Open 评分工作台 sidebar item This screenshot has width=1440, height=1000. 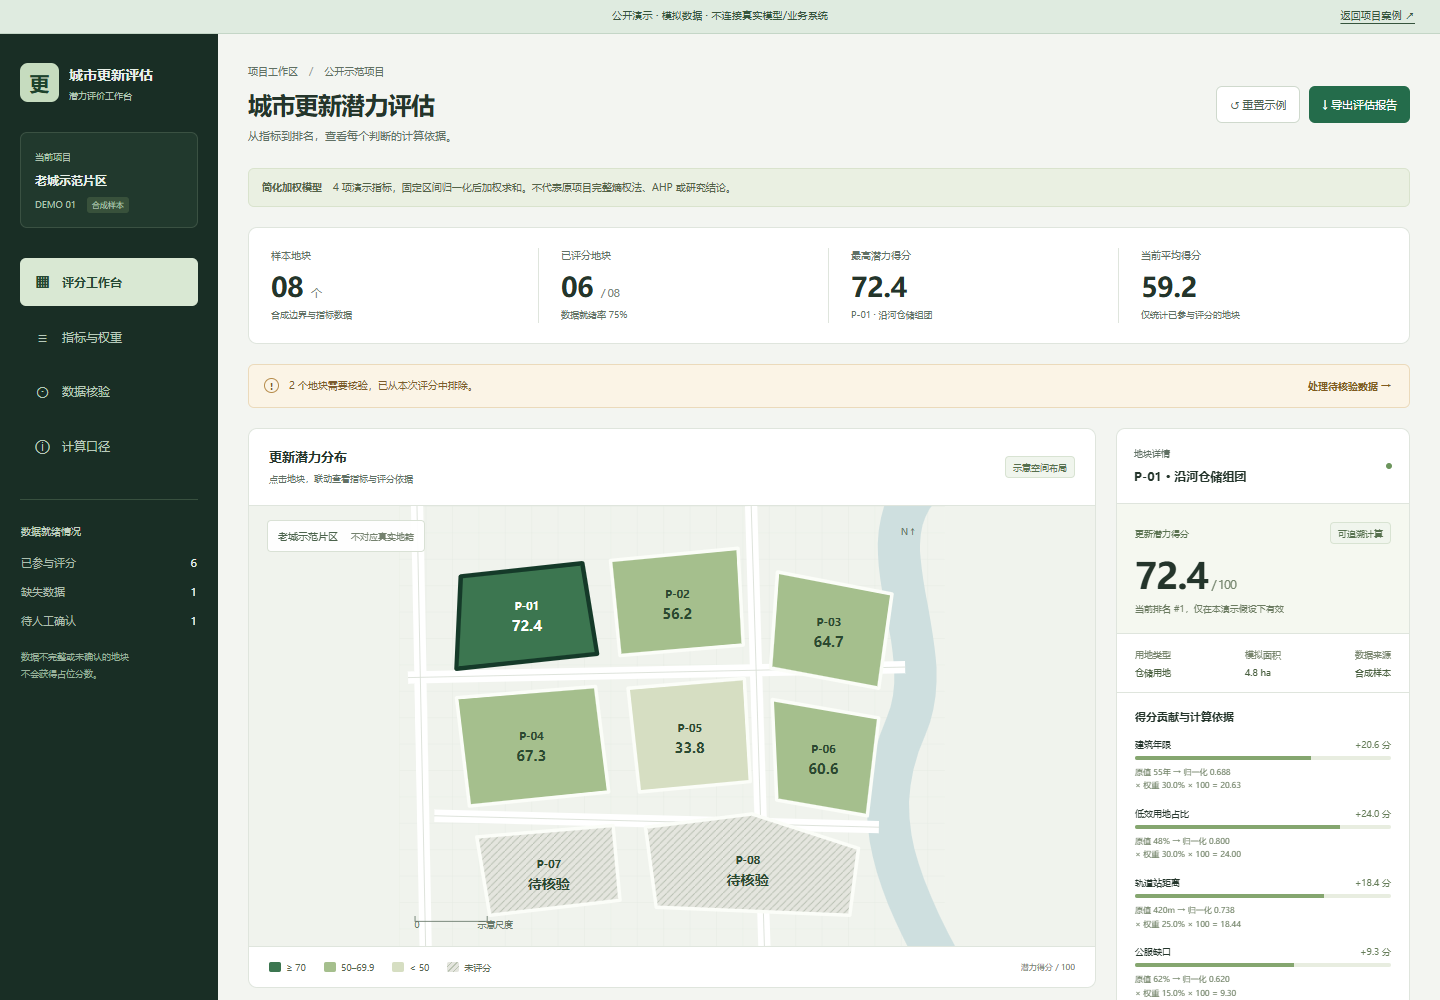(x=109, y=282)
